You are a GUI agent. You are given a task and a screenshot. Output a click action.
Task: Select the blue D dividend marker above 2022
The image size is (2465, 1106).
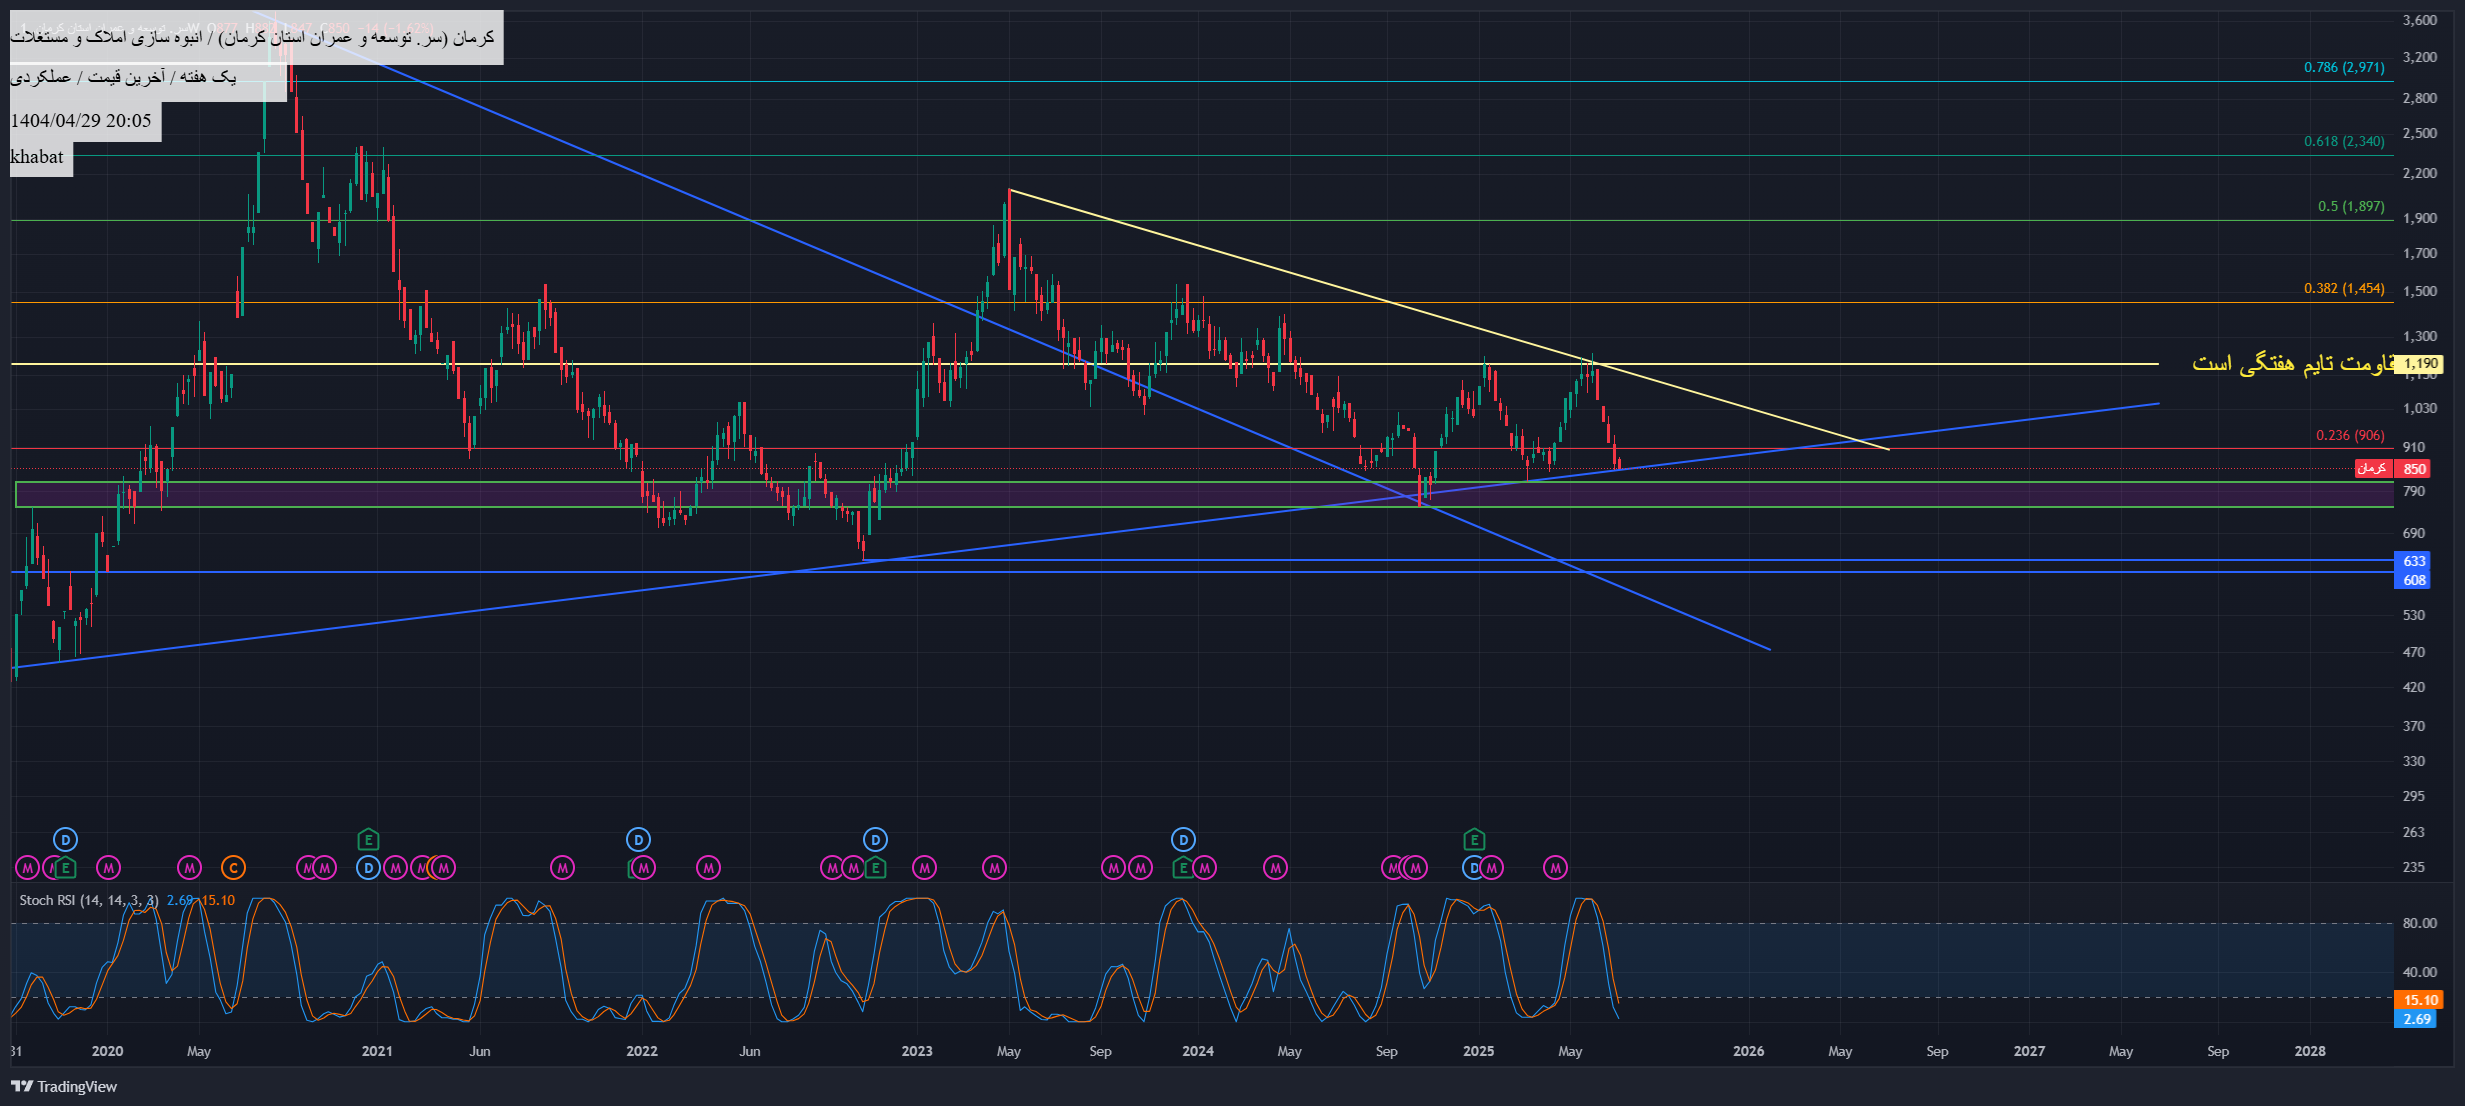(638, 839)
